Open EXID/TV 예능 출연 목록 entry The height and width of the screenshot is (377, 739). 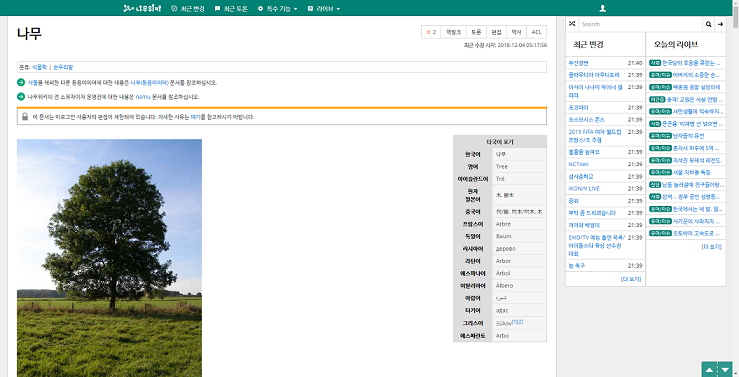coord(597,246)
